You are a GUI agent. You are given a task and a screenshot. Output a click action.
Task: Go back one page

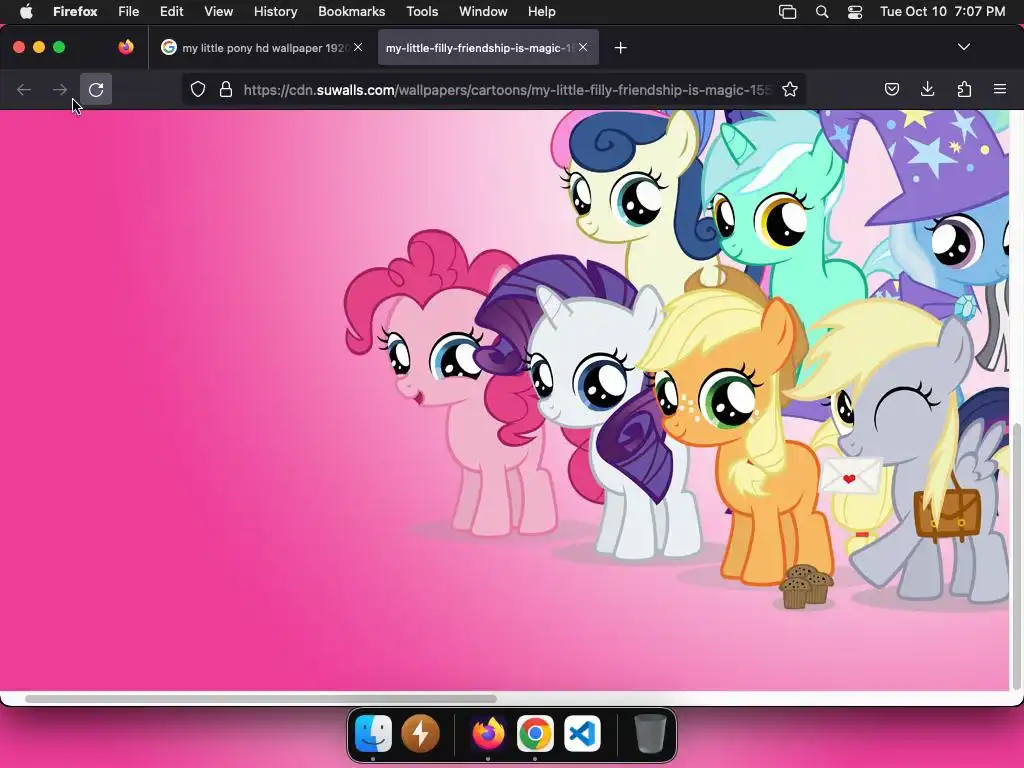[24, 89]
